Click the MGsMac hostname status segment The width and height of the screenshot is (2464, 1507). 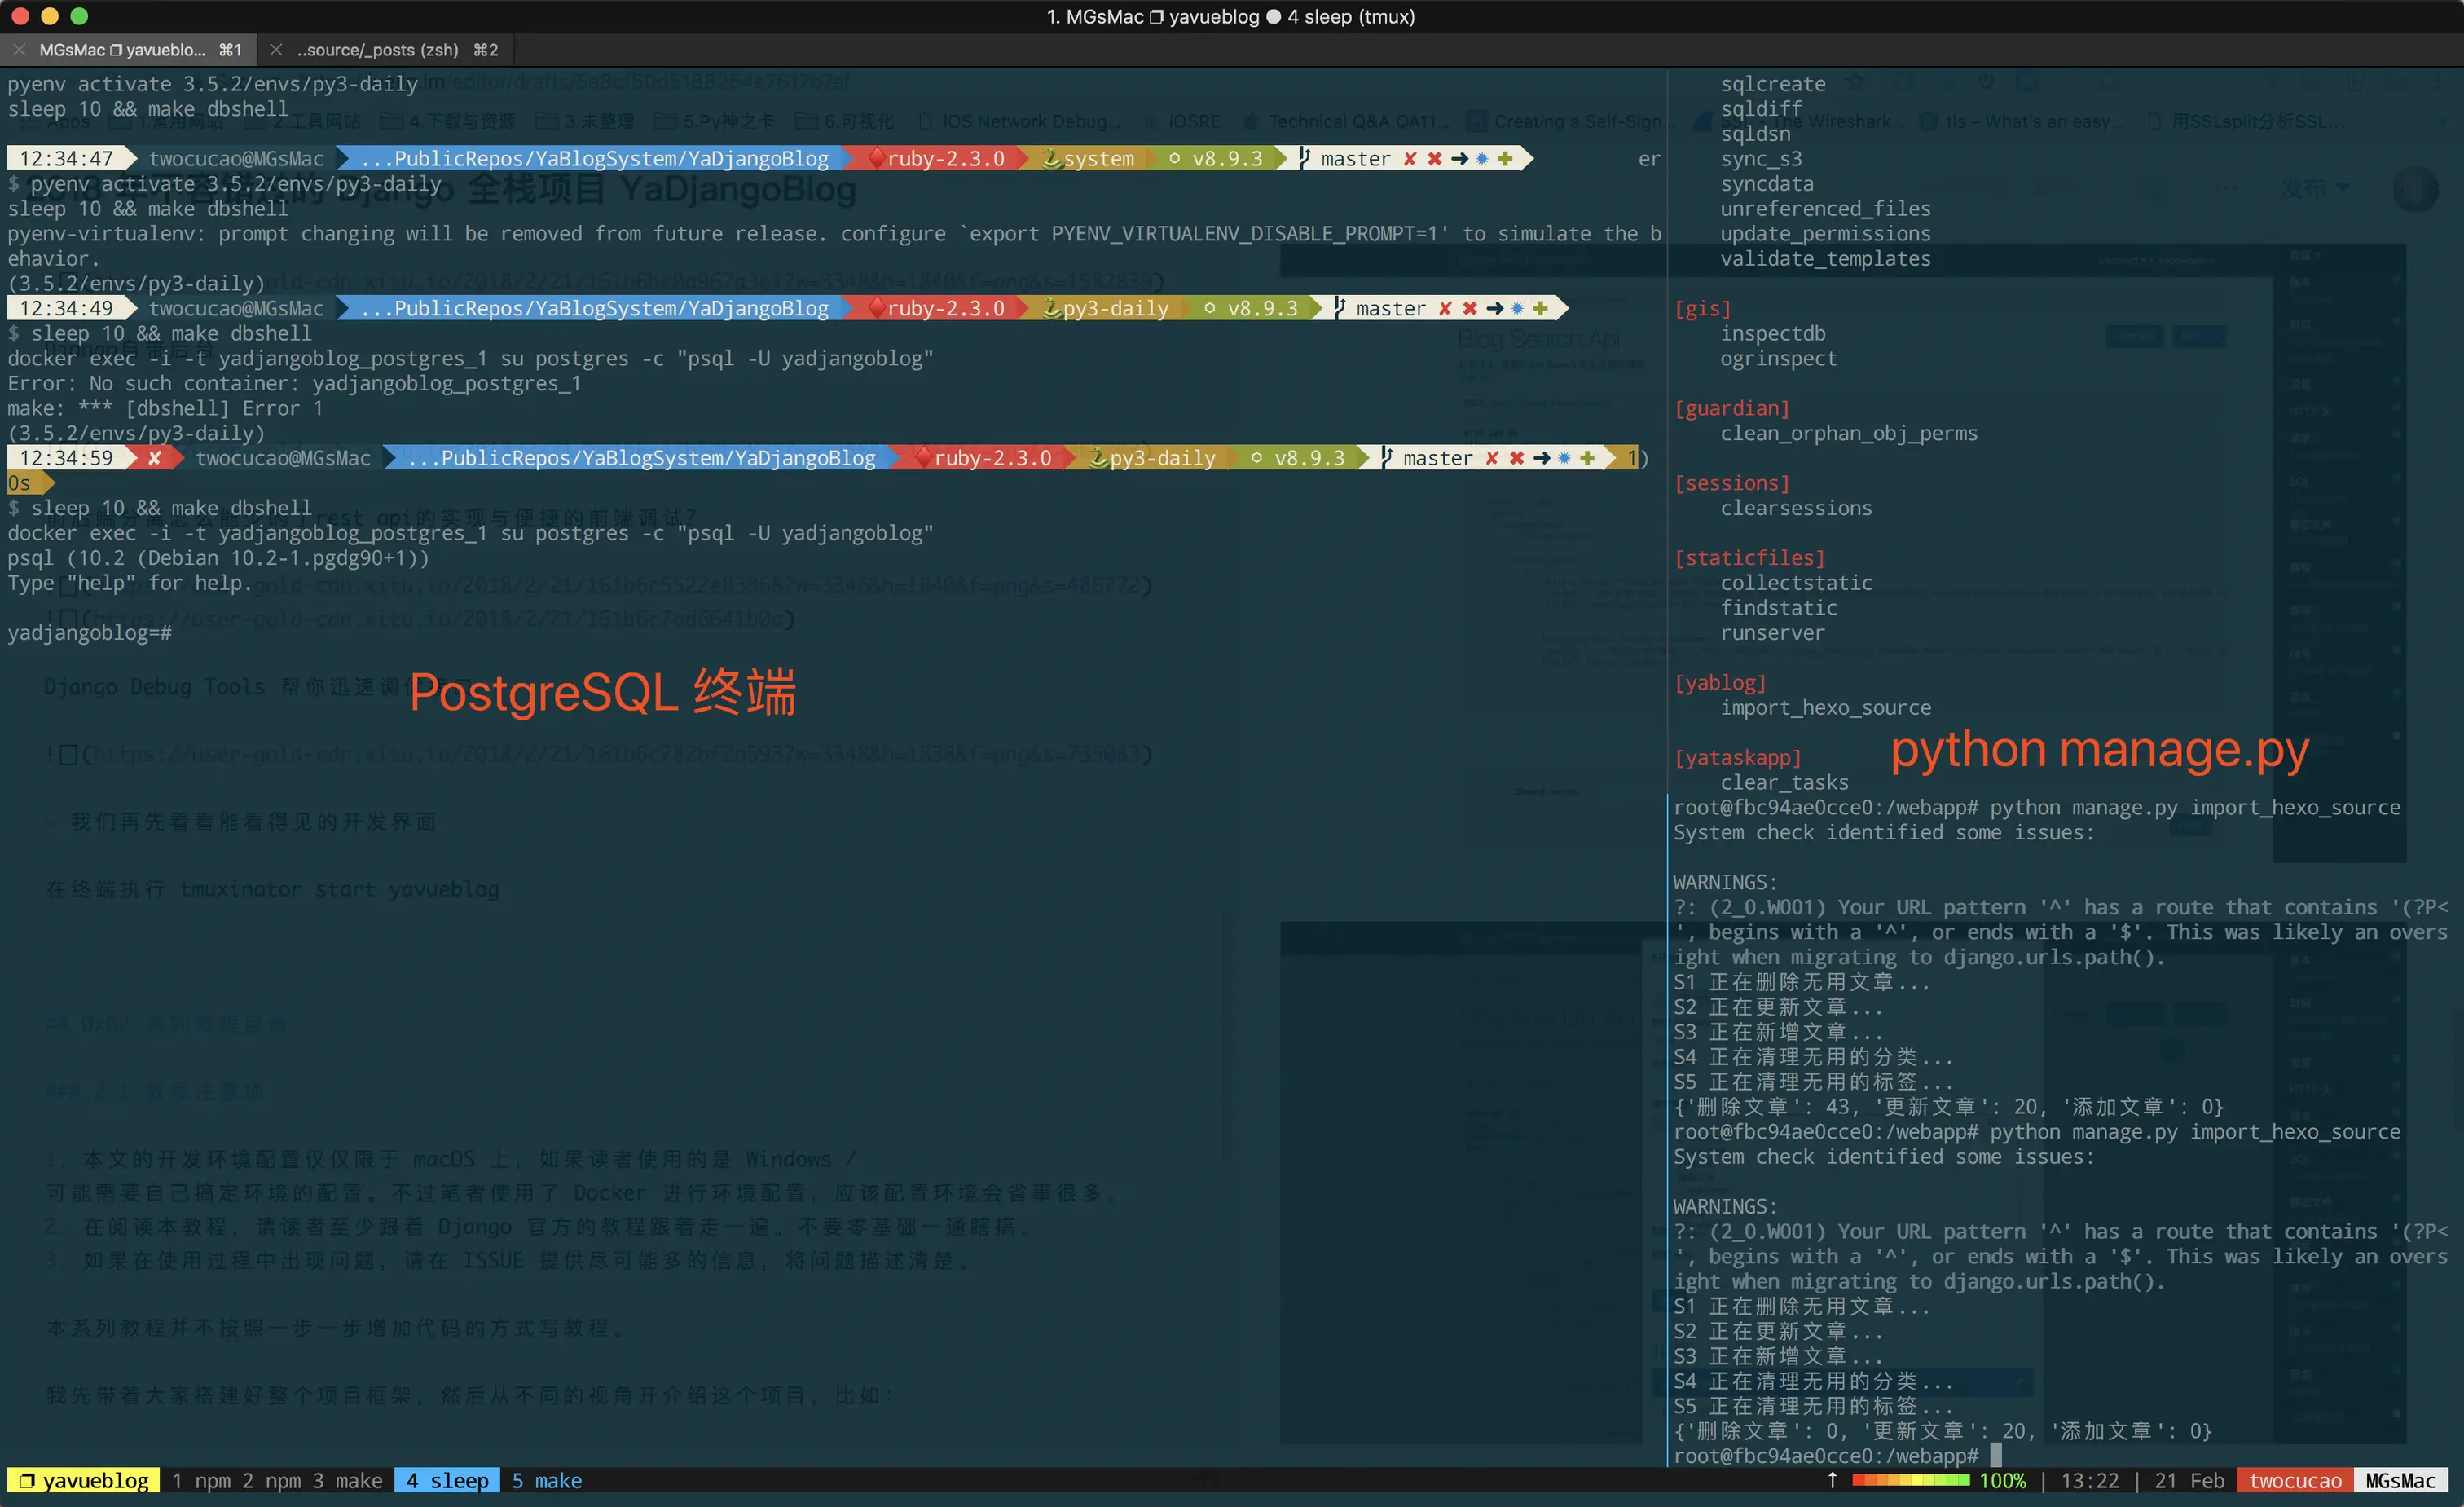click(2400, 1481)
